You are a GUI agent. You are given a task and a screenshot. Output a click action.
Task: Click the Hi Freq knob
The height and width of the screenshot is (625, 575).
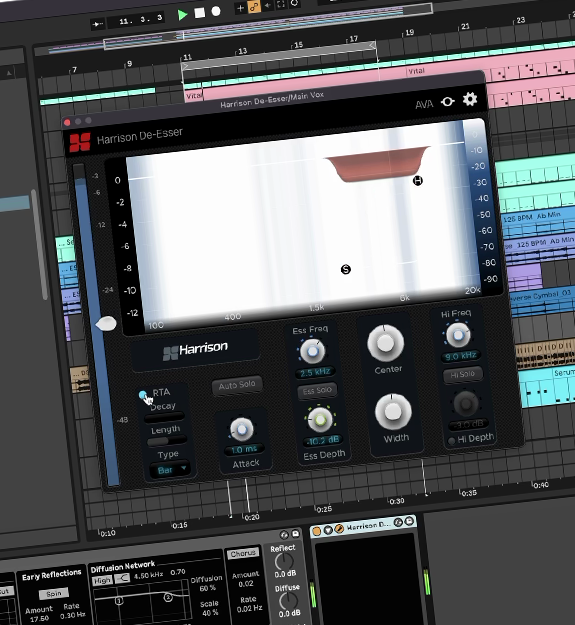(458, 335)
